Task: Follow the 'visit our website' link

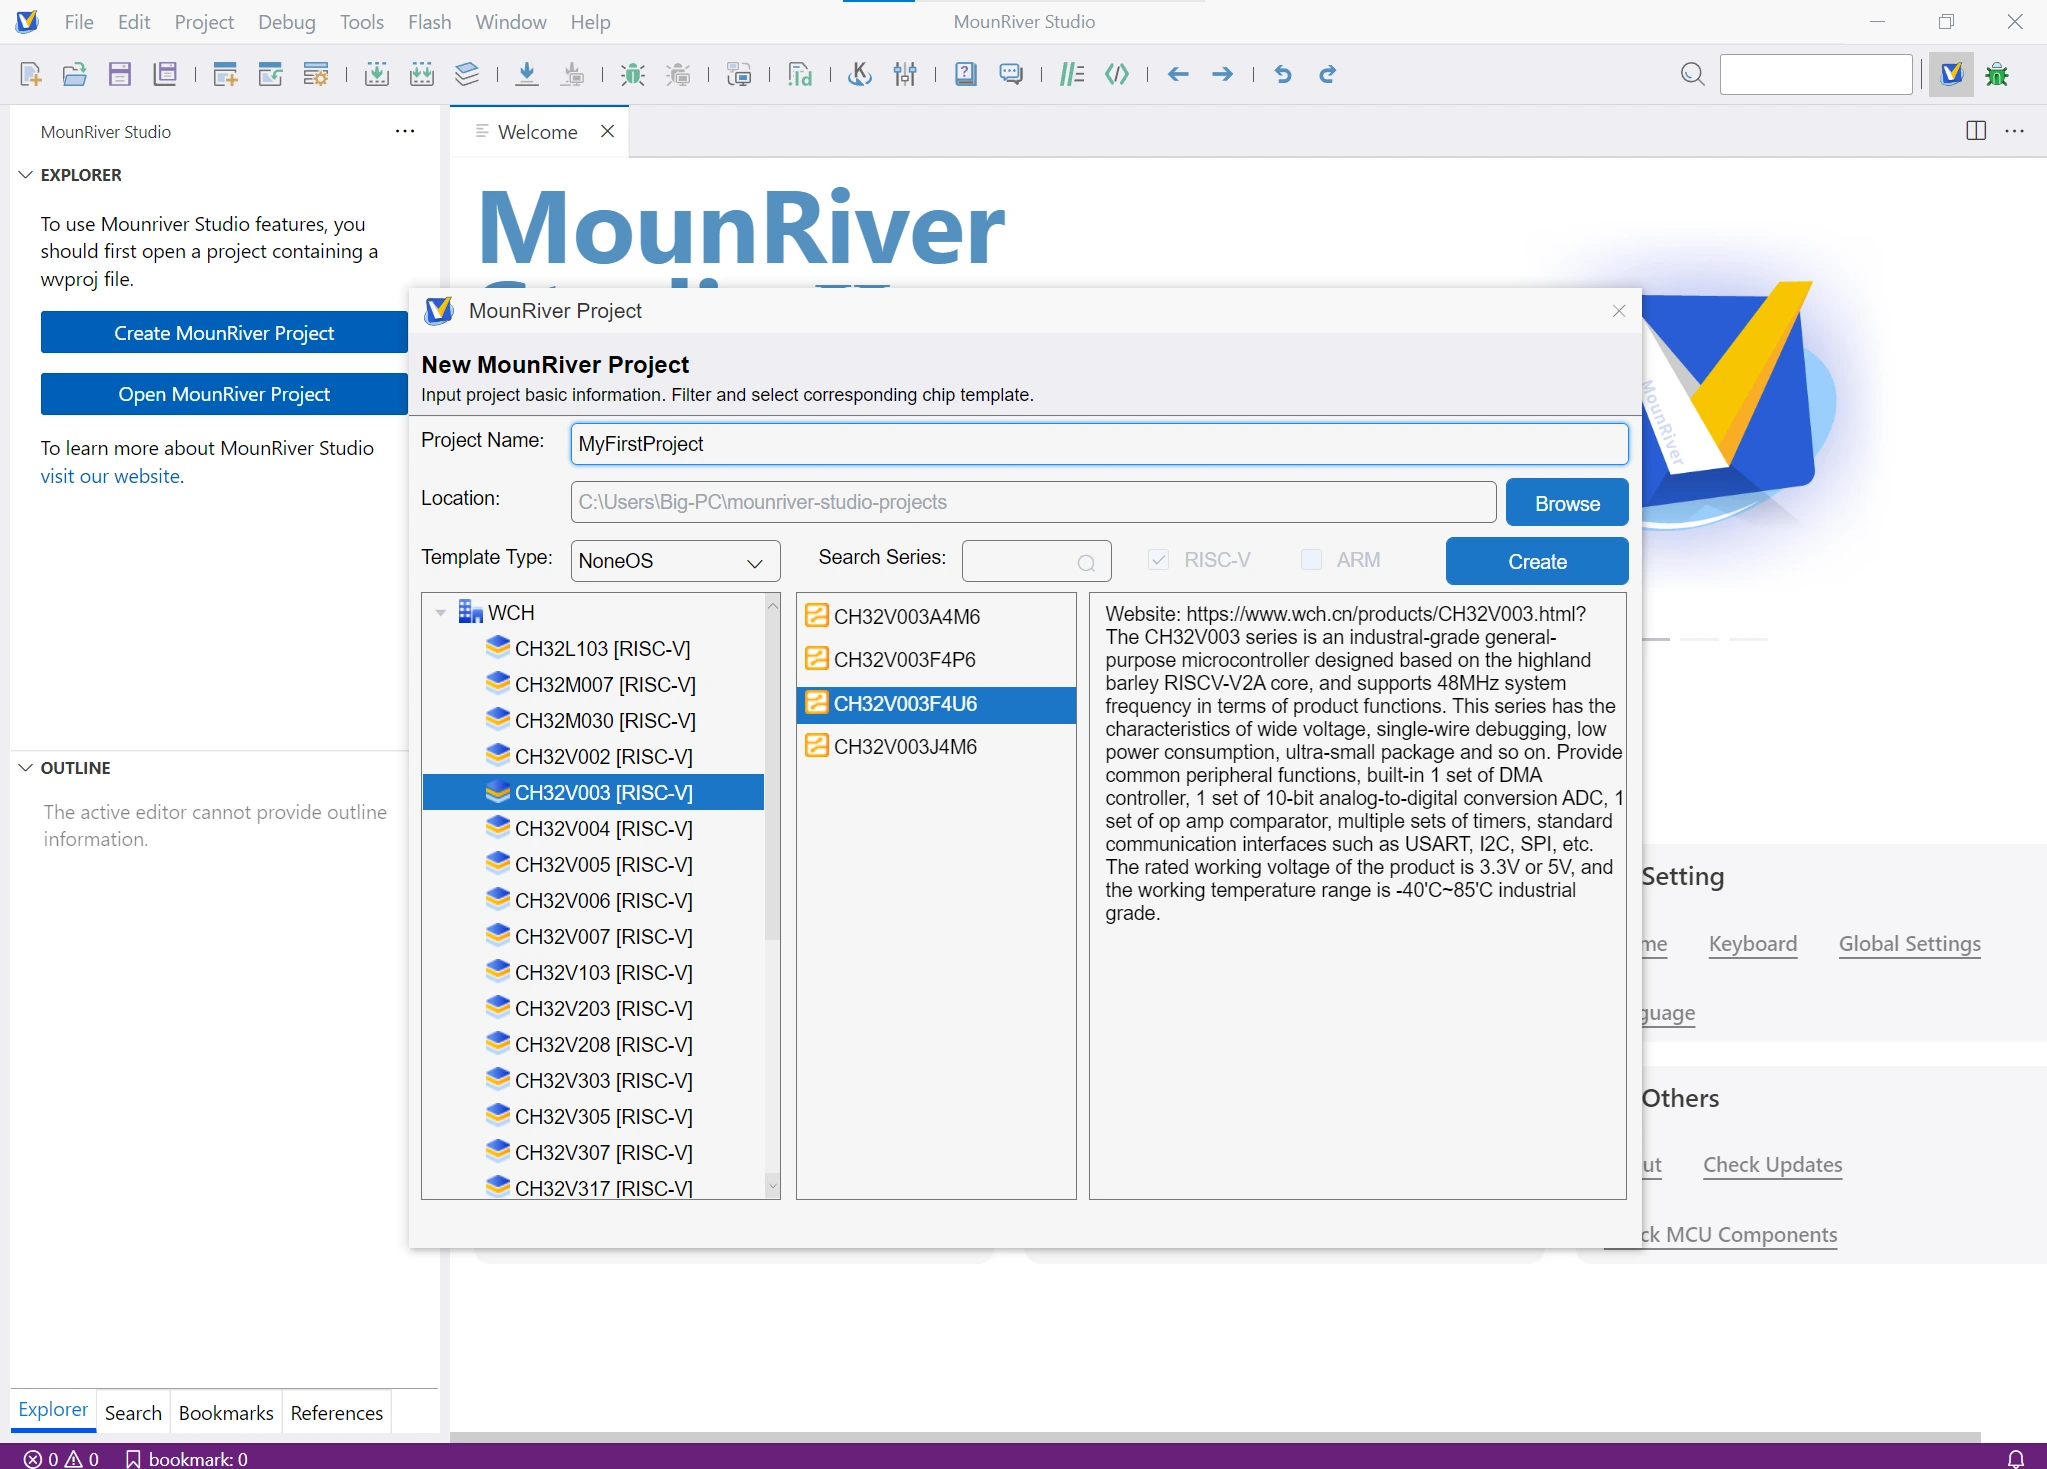Action: pos(110,476)
